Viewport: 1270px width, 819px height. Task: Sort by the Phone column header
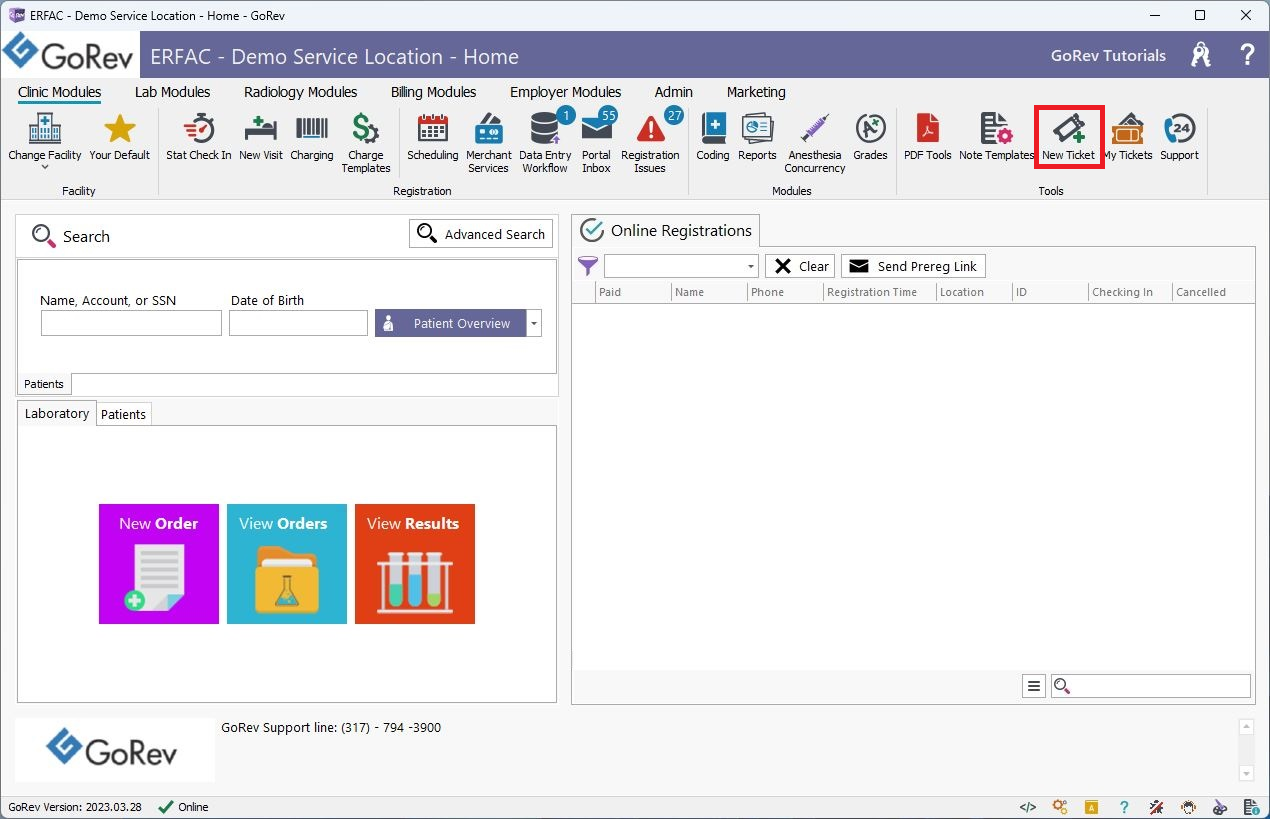pos(785,292)
